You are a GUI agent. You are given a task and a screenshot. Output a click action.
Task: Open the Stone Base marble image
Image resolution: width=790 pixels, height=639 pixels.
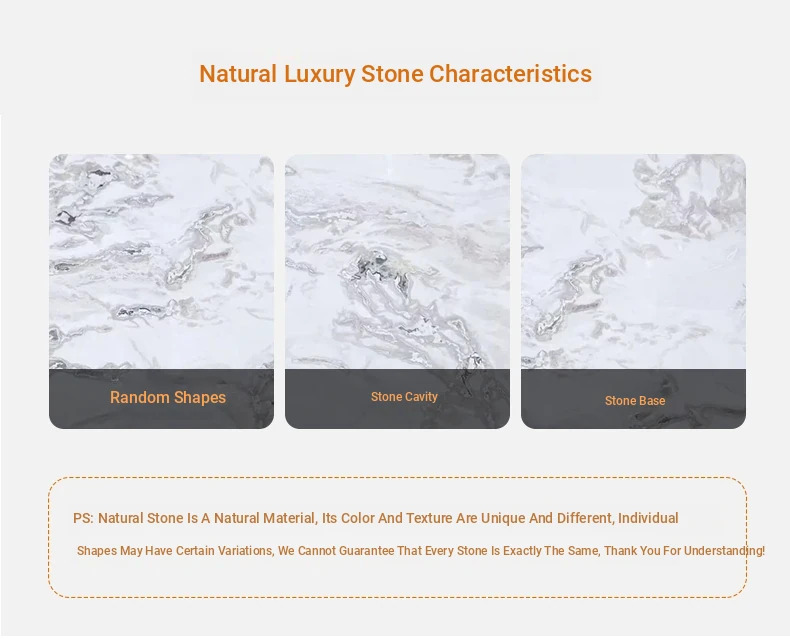633,260
